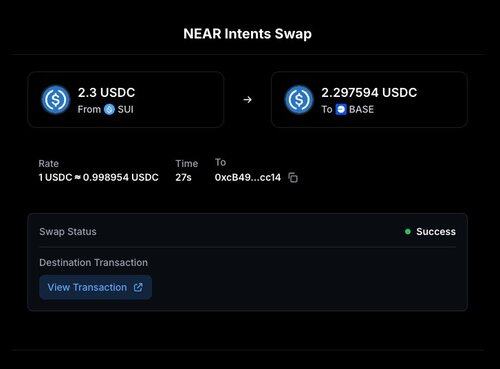Click the arrow between swap cards
This screenshot has width=500, height=369.
(x=247, y=100)
